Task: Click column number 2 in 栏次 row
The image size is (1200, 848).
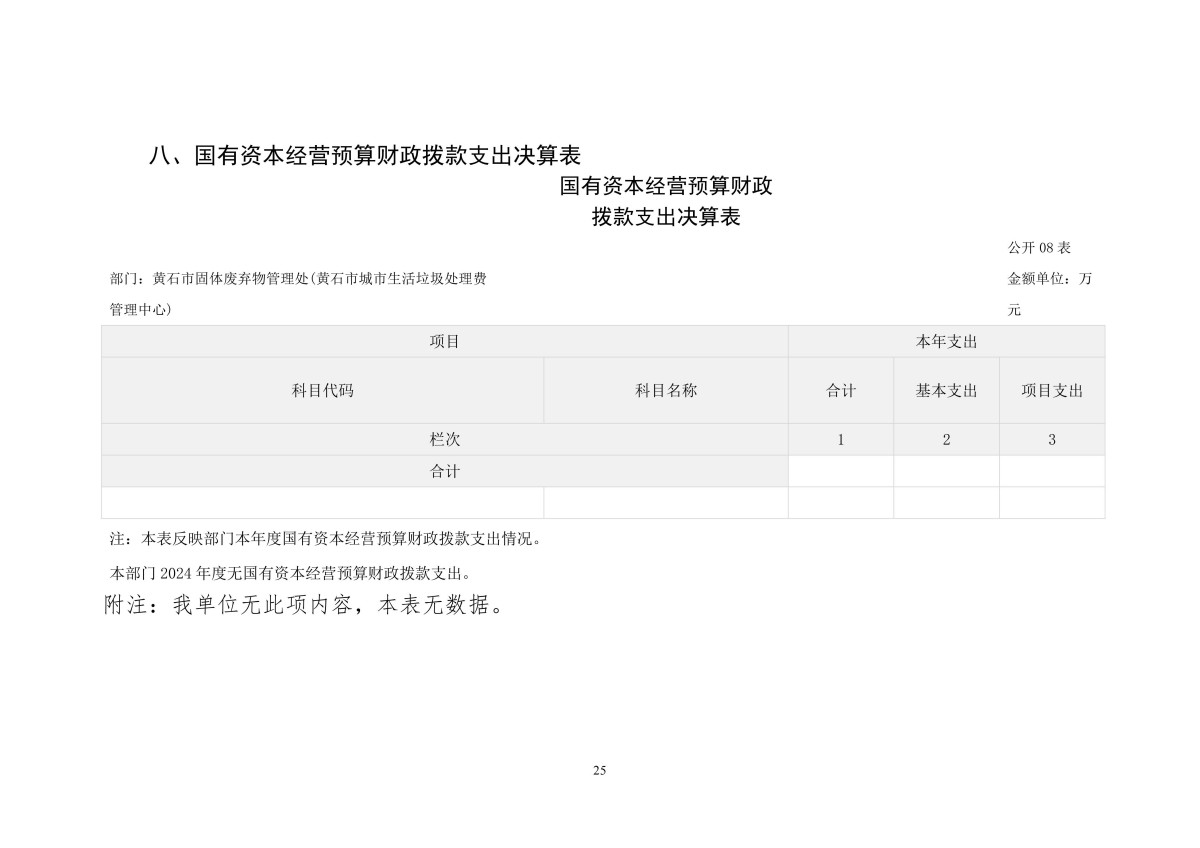Action: [946, 440]
